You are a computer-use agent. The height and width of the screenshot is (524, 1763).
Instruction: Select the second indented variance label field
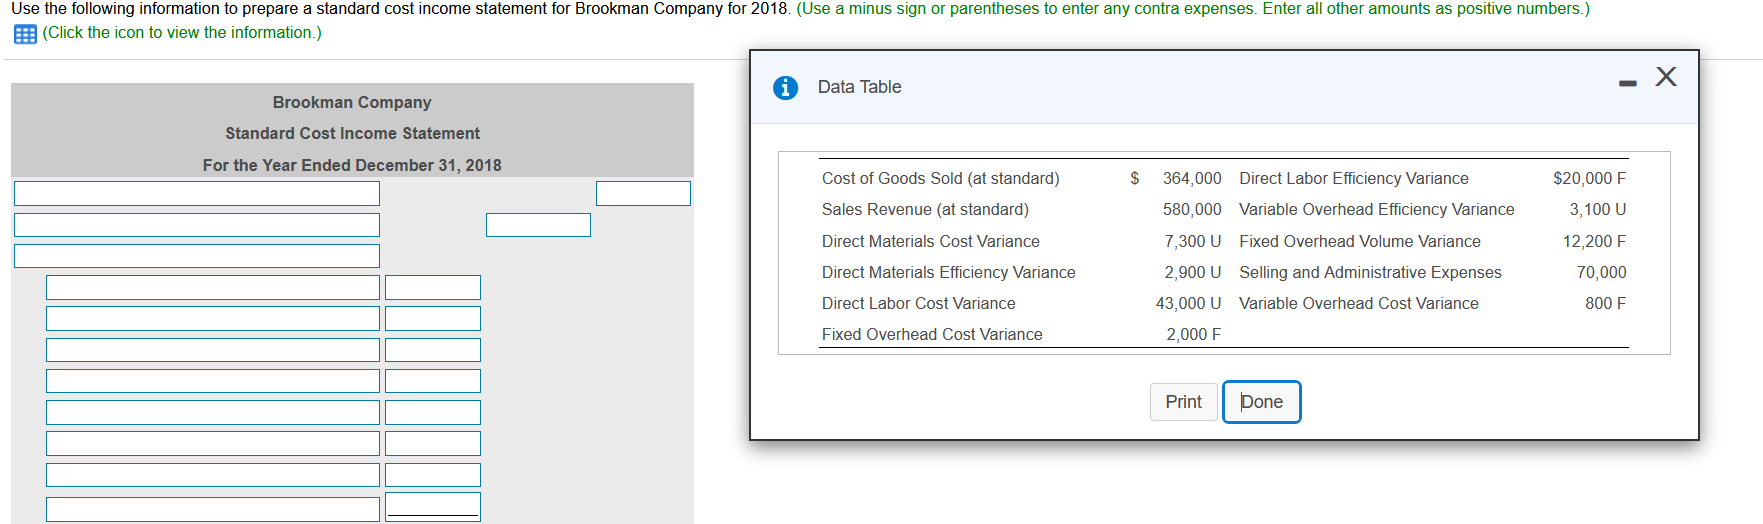[213, 319]
